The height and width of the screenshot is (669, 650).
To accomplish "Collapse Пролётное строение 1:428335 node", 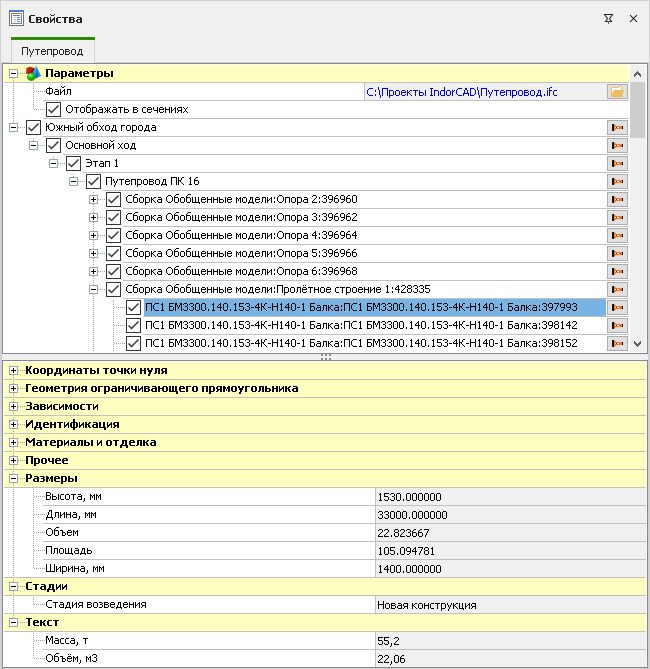I will [x=93, y=289].
